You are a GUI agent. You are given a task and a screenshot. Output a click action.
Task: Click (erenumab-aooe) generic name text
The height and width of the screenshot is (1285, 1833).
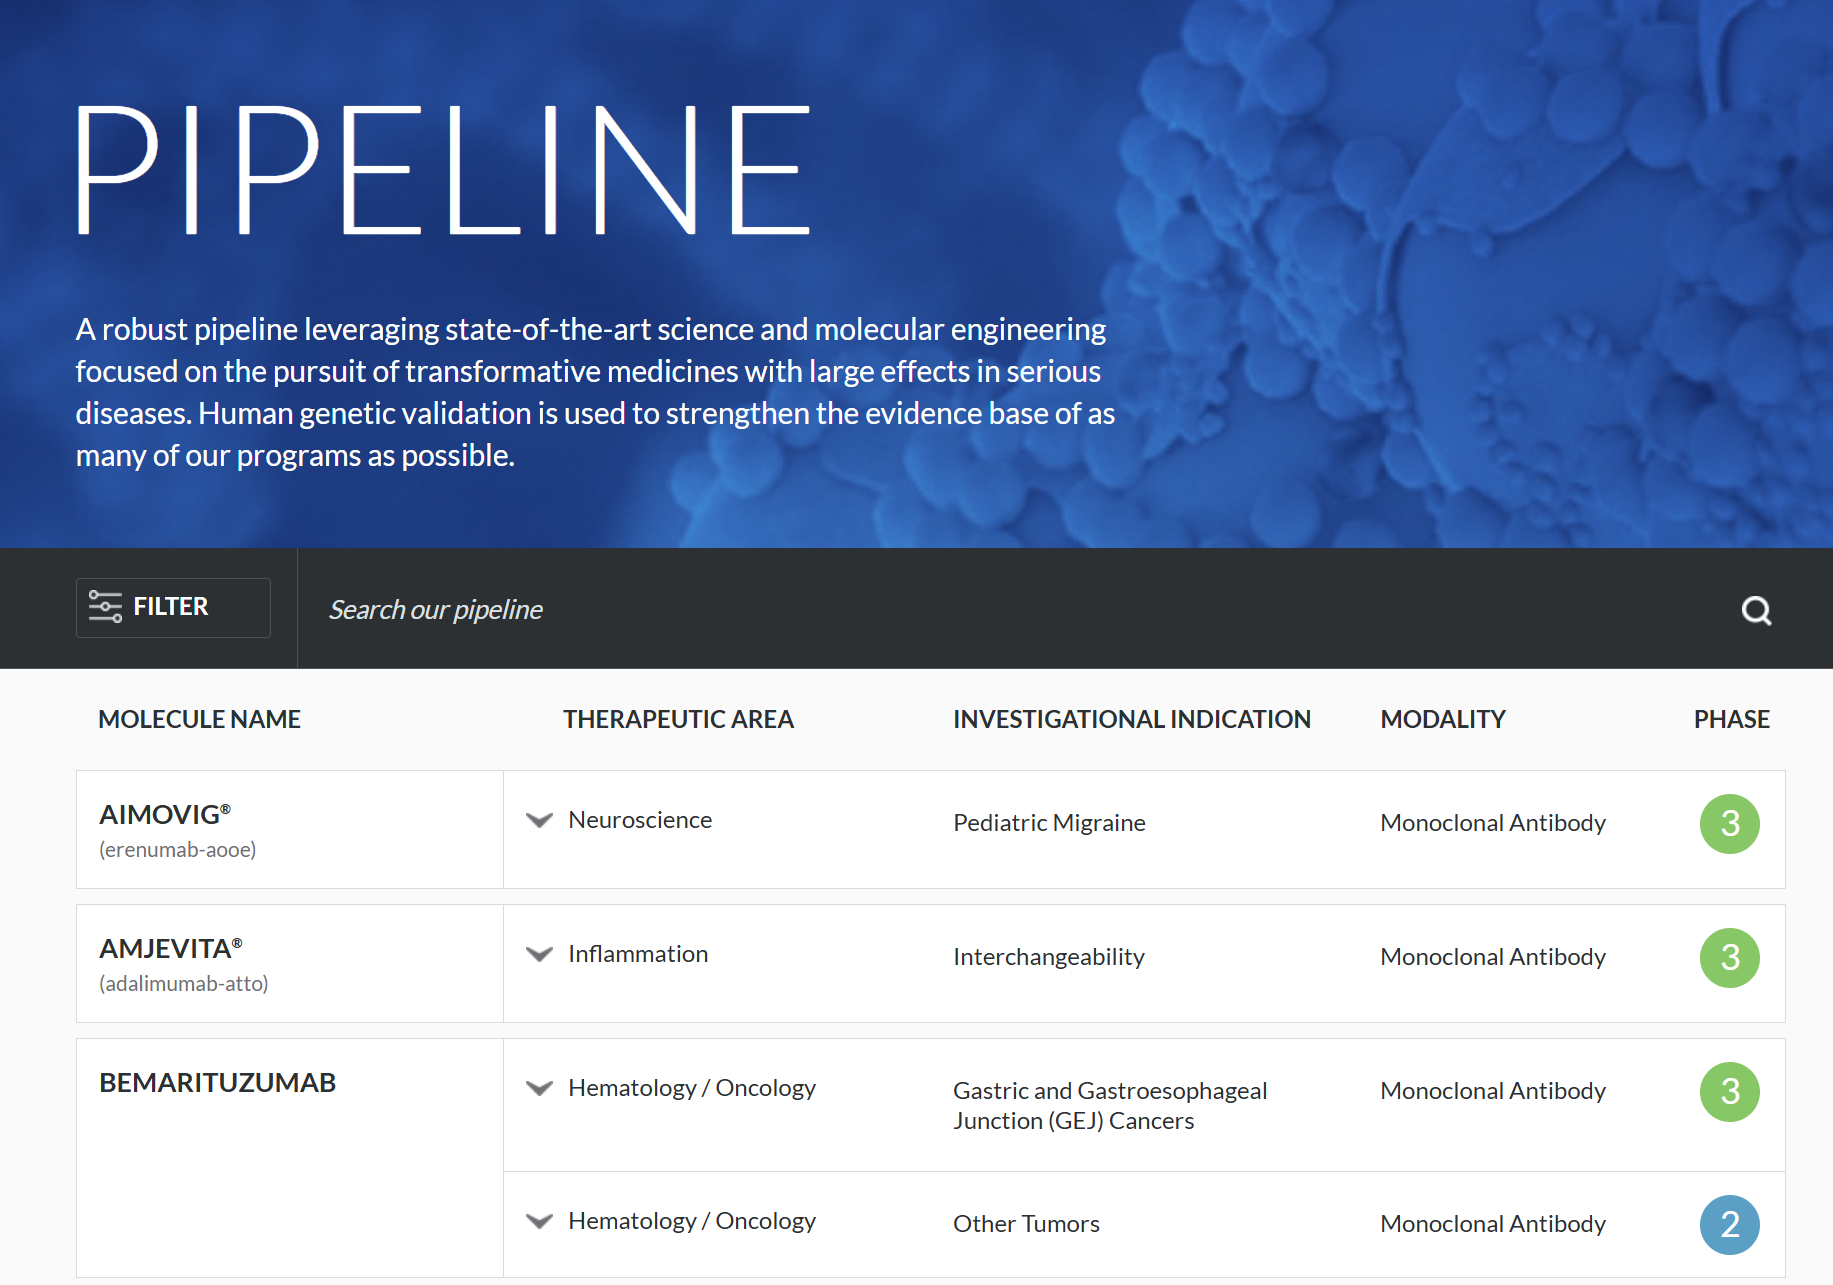click(178, 850)
